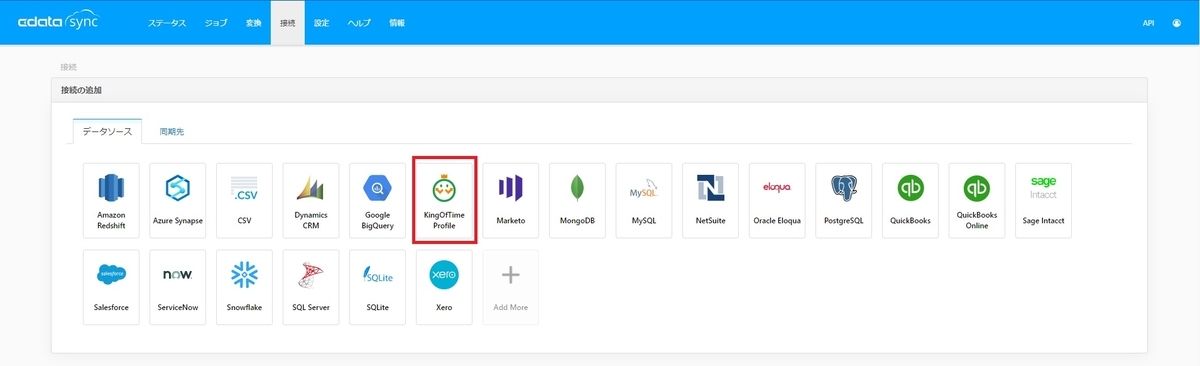Choose the SQL Server data source
This screenshot has height=366, width=1200.
(x=311, y=287)
